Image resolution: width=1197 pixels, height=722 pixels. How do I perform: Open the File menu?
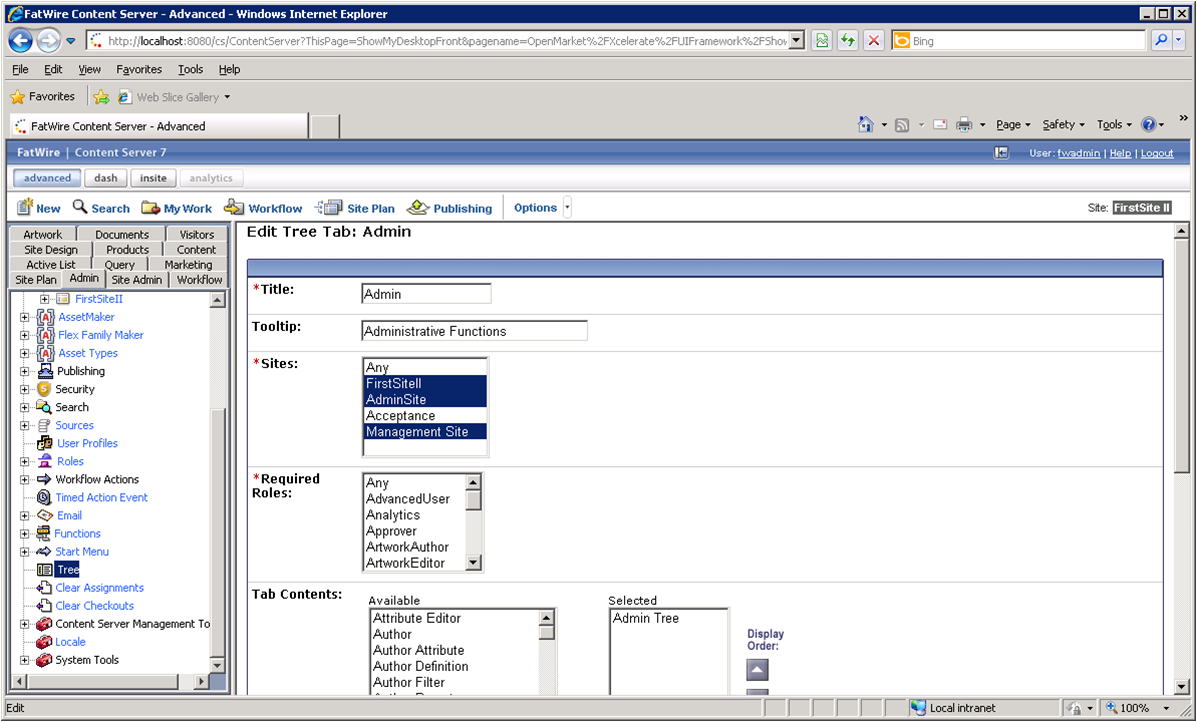coord(21,69)
